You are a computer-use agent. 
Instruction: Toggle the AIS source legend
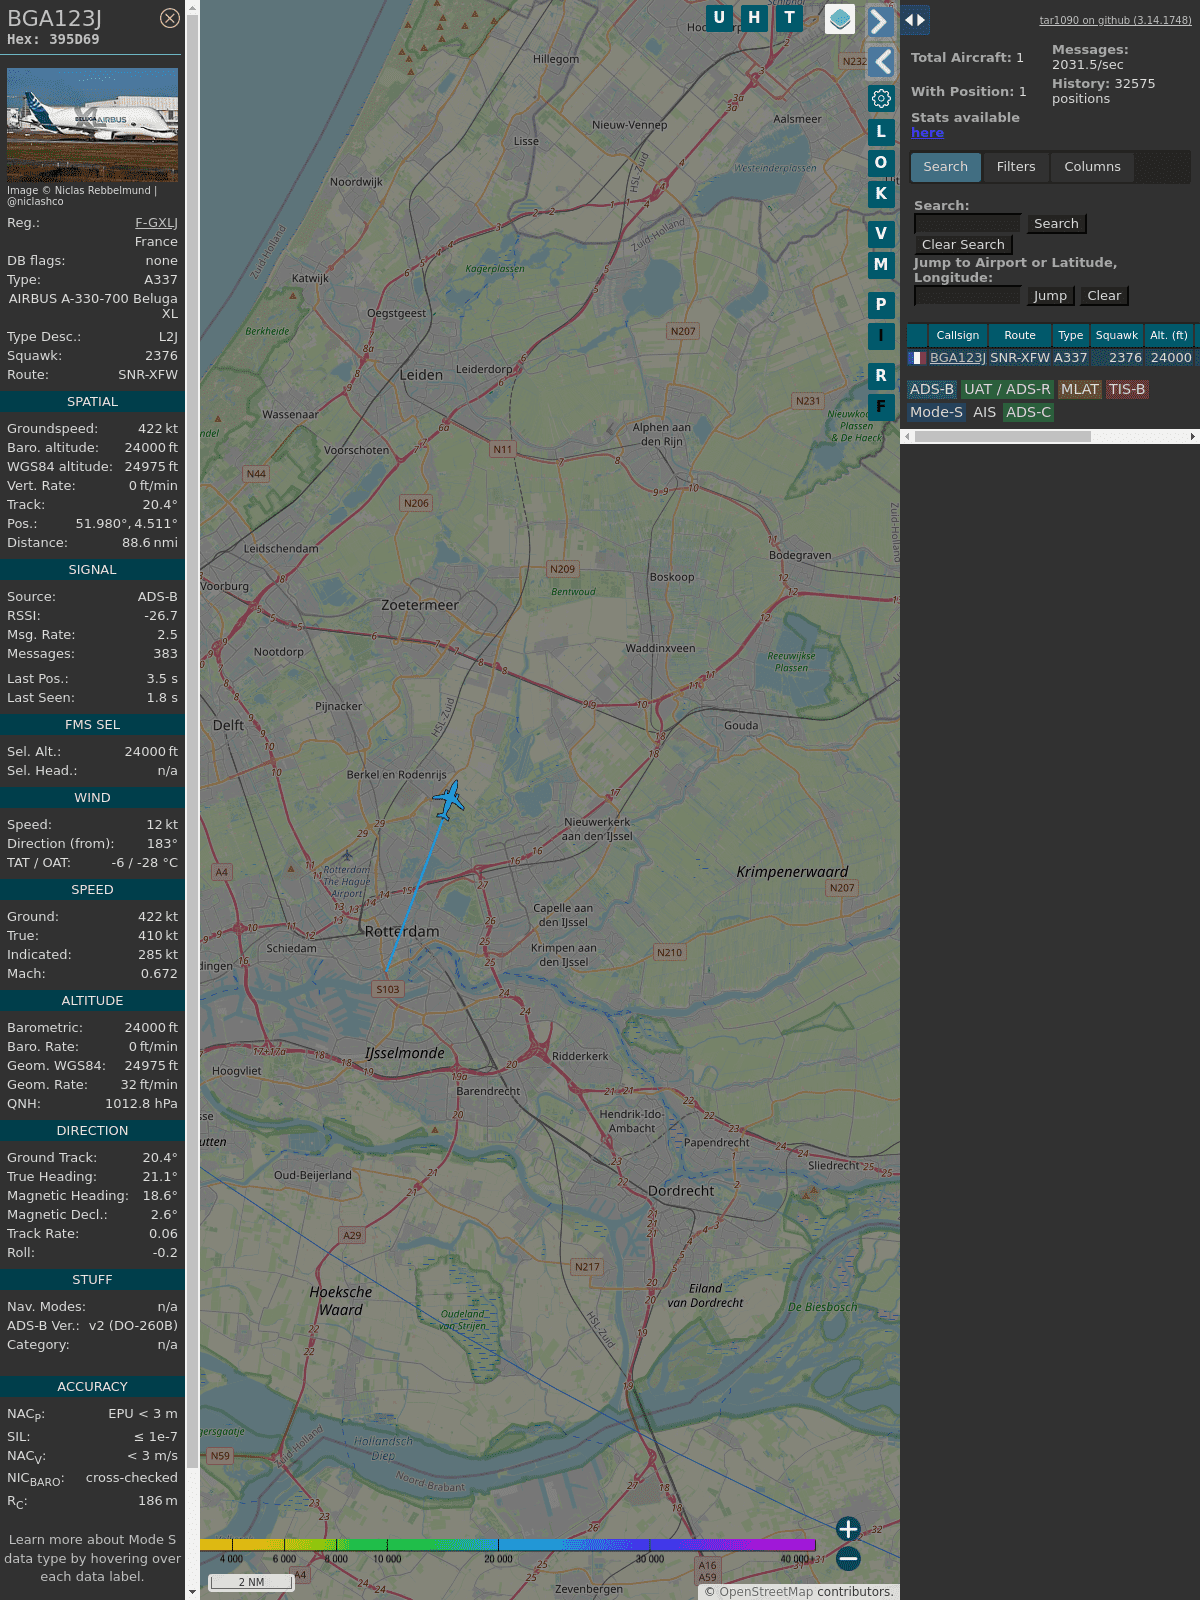tap(985, 412)
